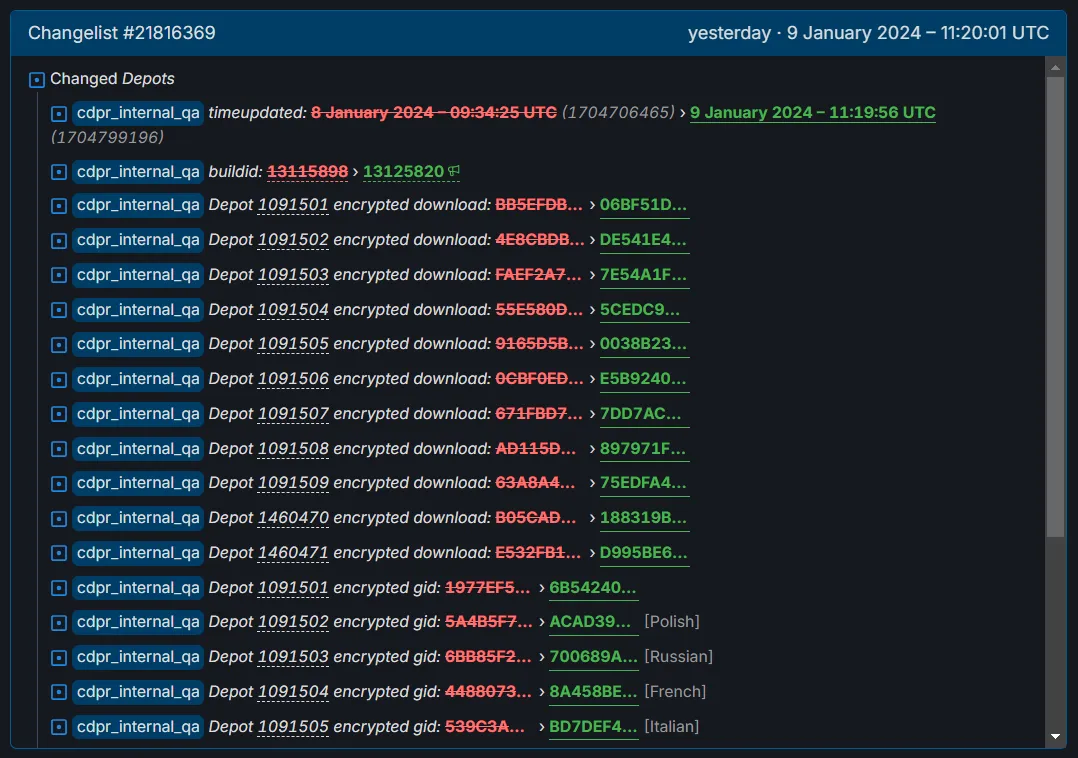
Task: Open Depot 1091502 link in encrypted download row
Action: coord(293,240)
